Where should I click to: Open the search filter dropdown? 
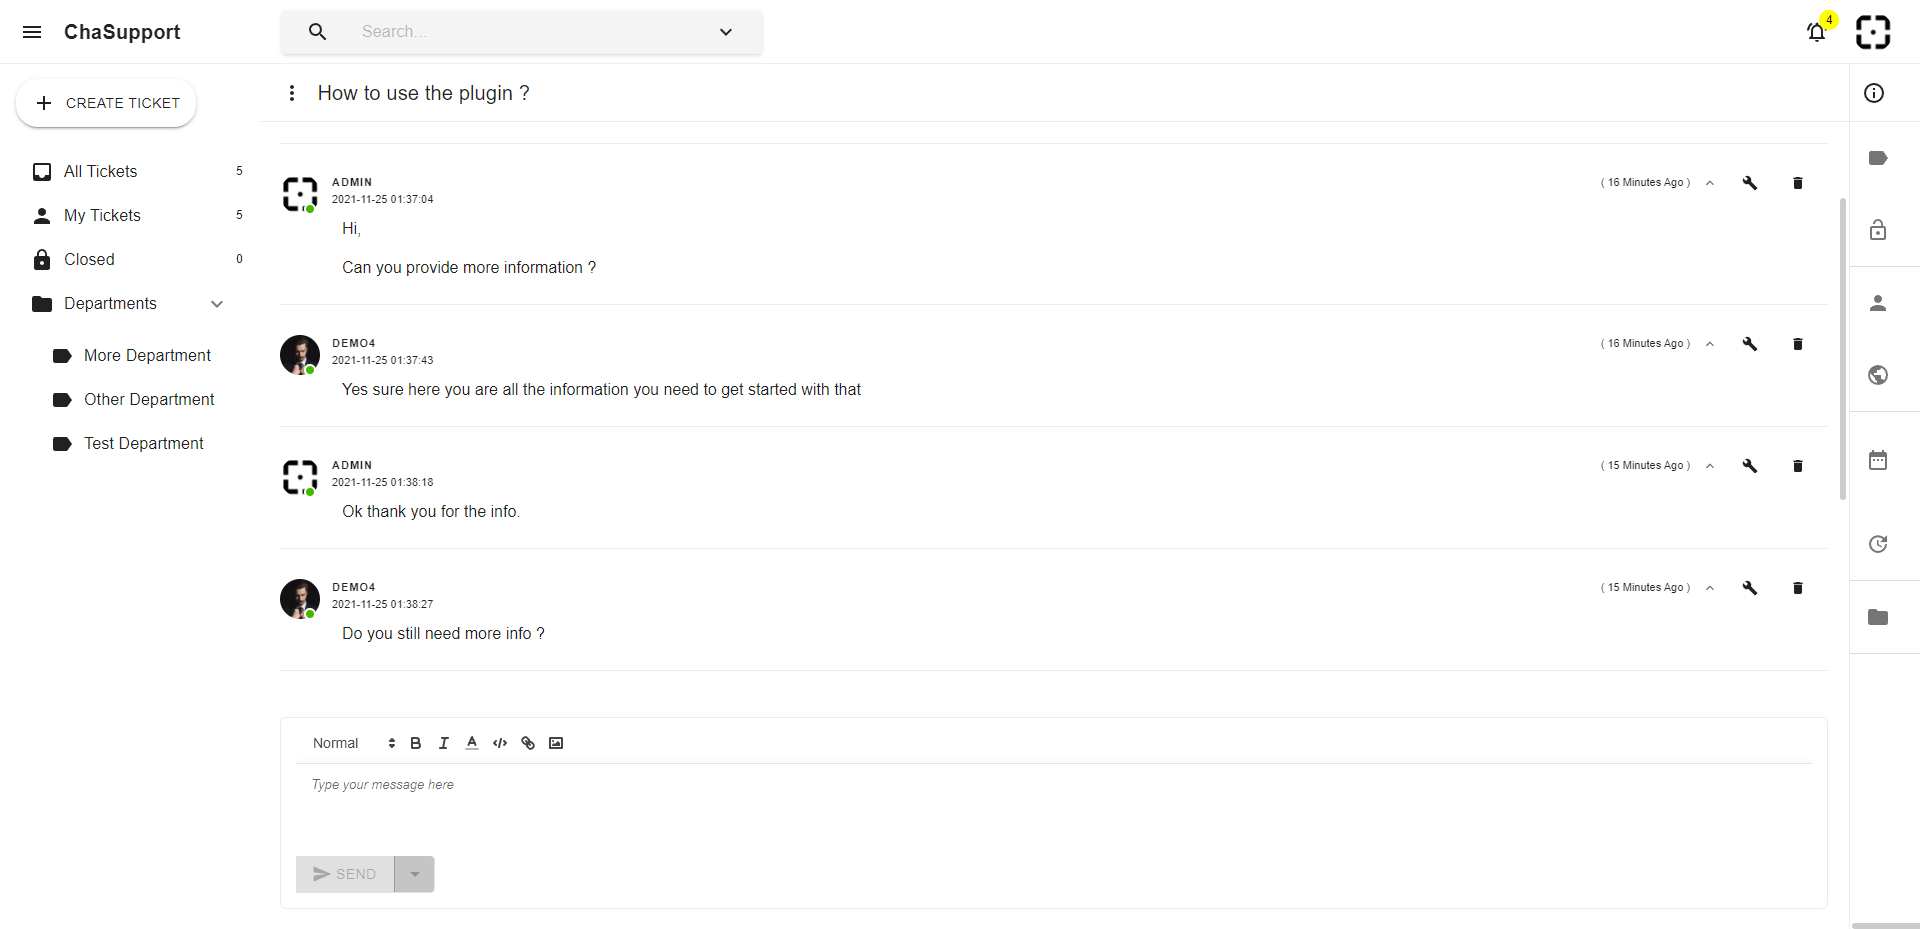pyautogui.click(x=725, y=31)
